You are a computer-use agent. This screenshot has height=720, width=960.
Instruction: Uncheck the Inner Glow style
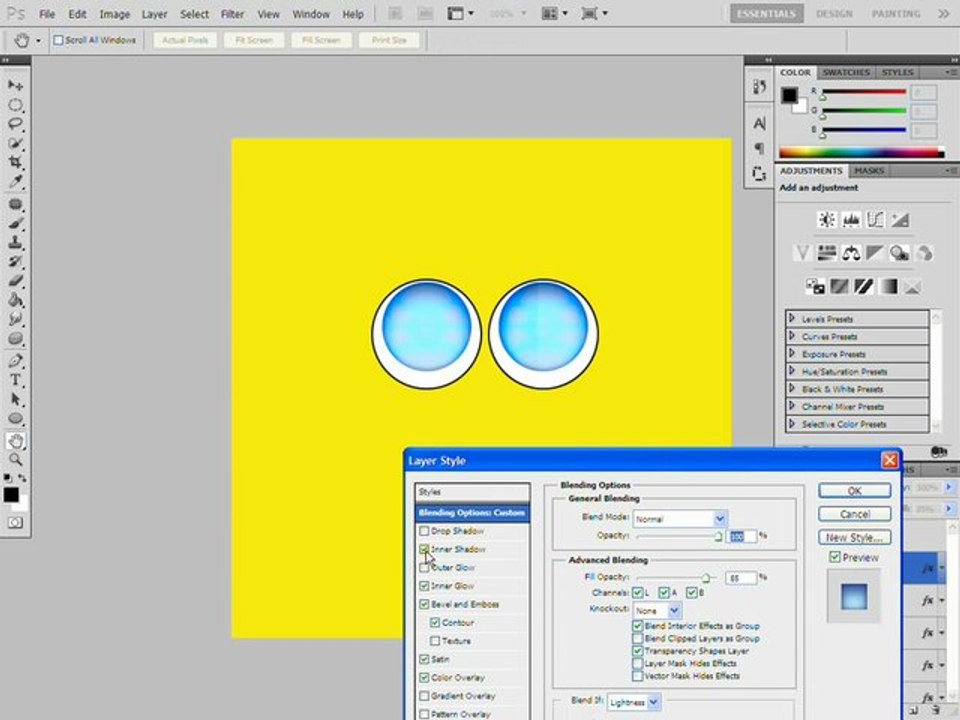(x=424, y=586)
